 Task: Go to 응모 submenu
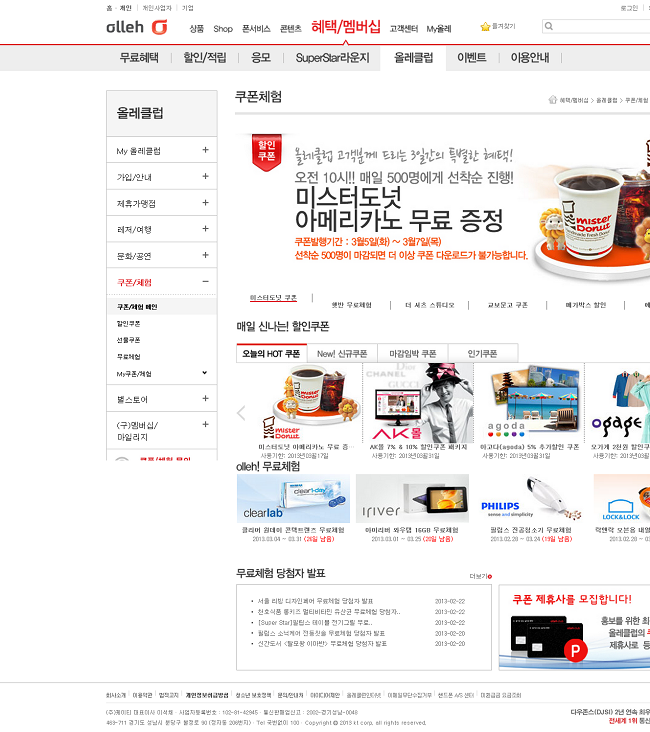click(261, 58)
